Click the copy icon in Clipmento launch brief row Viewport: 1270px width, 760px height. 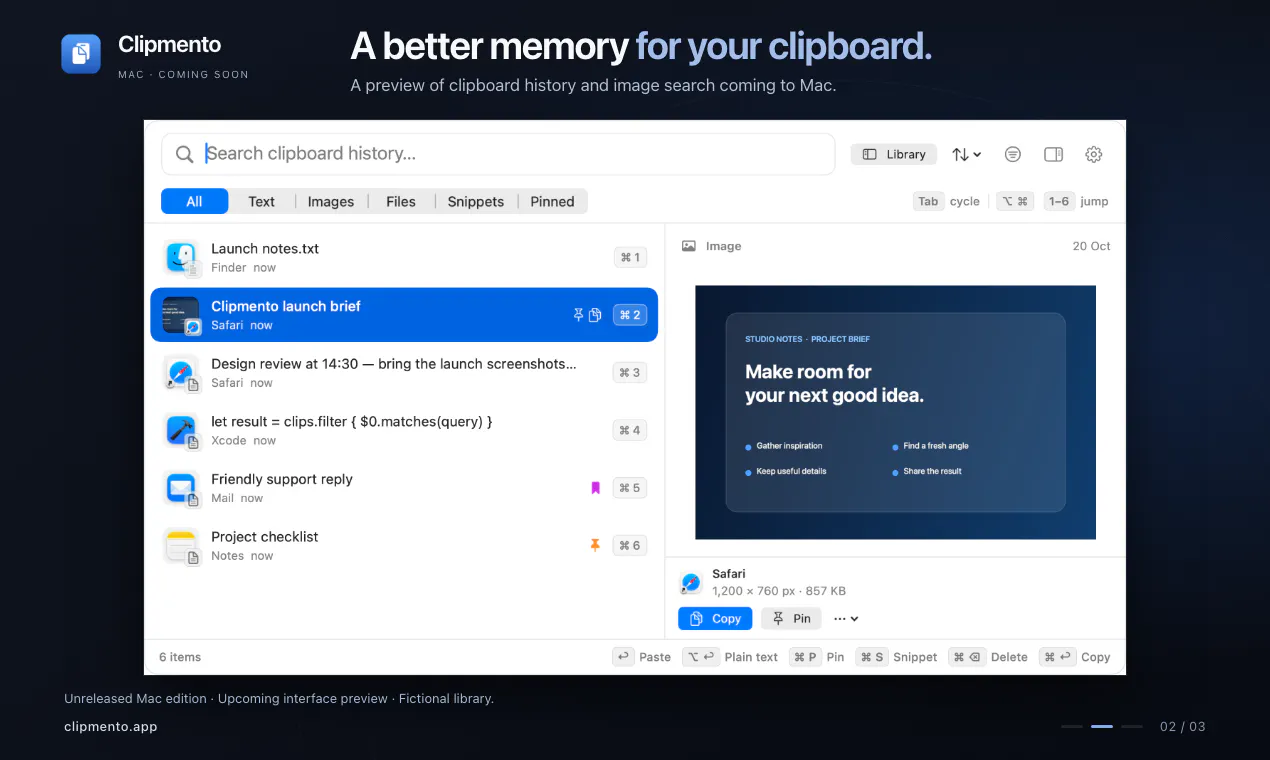(595, 315)
